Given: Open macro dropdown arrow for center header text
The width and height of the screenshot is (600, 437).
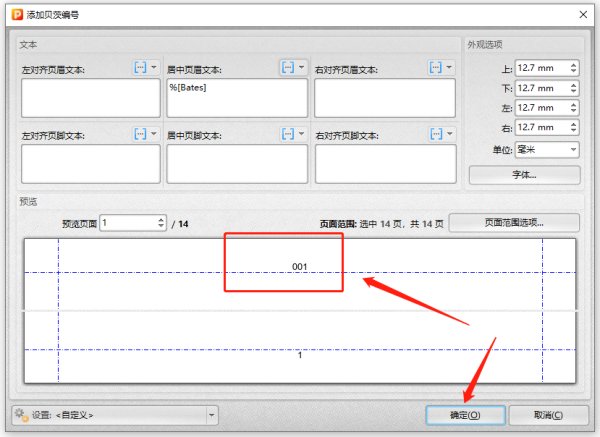Looking at the screenshot, I should pyautogui.click(x=302, y=68).
